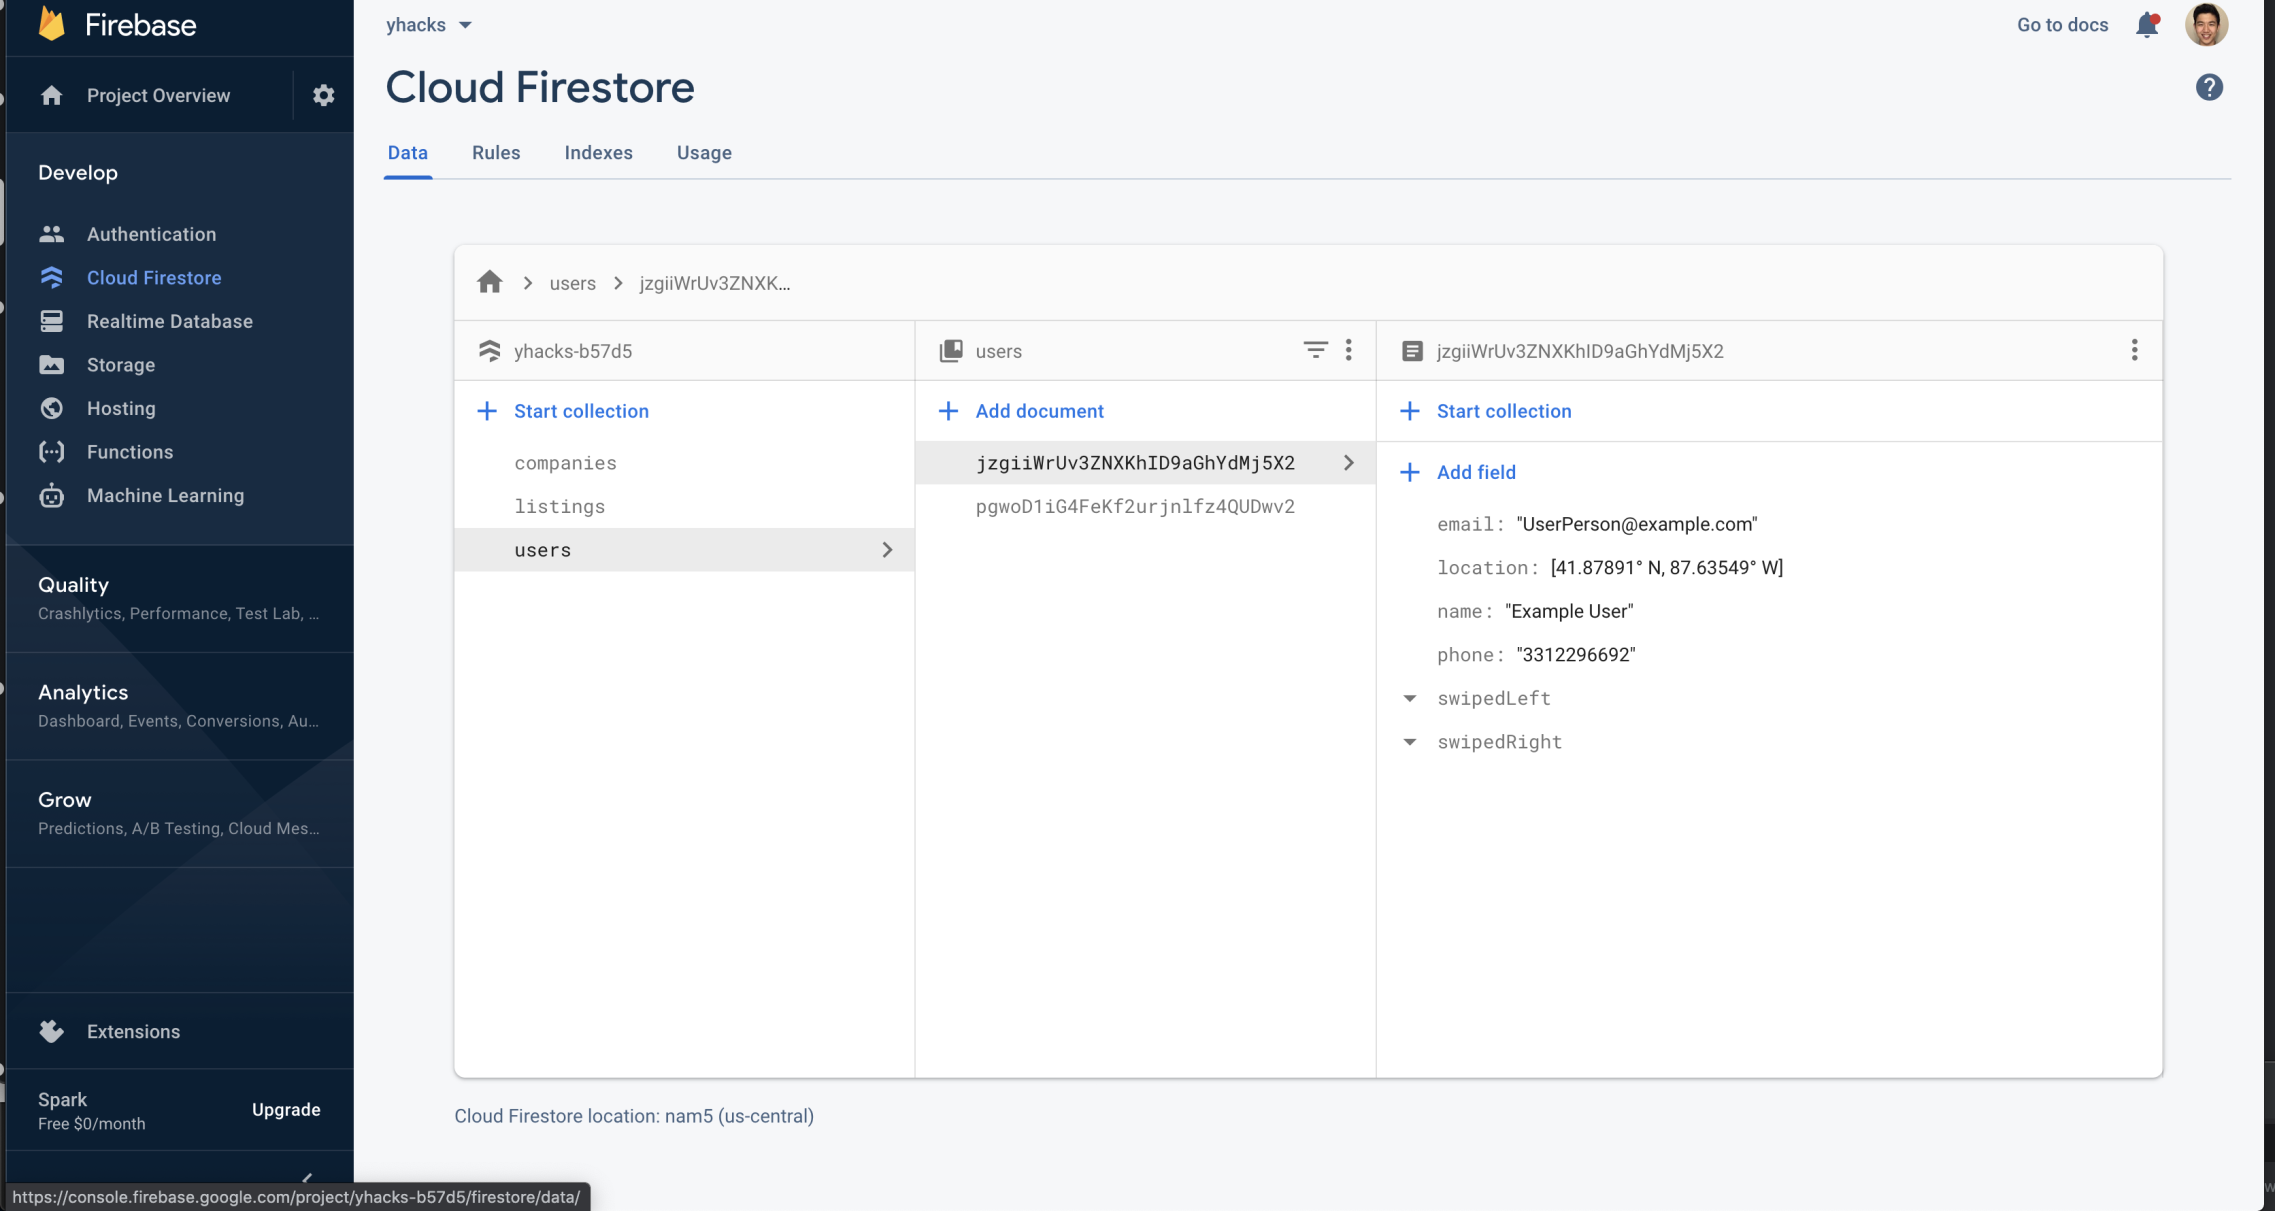Image resolution: width=2275 pixels, height=1211 pixels.
Task: Select document pgwoD1iG4FeKf2urjnlfz4QUDwv2
Action: click(x=1135, y=507)
